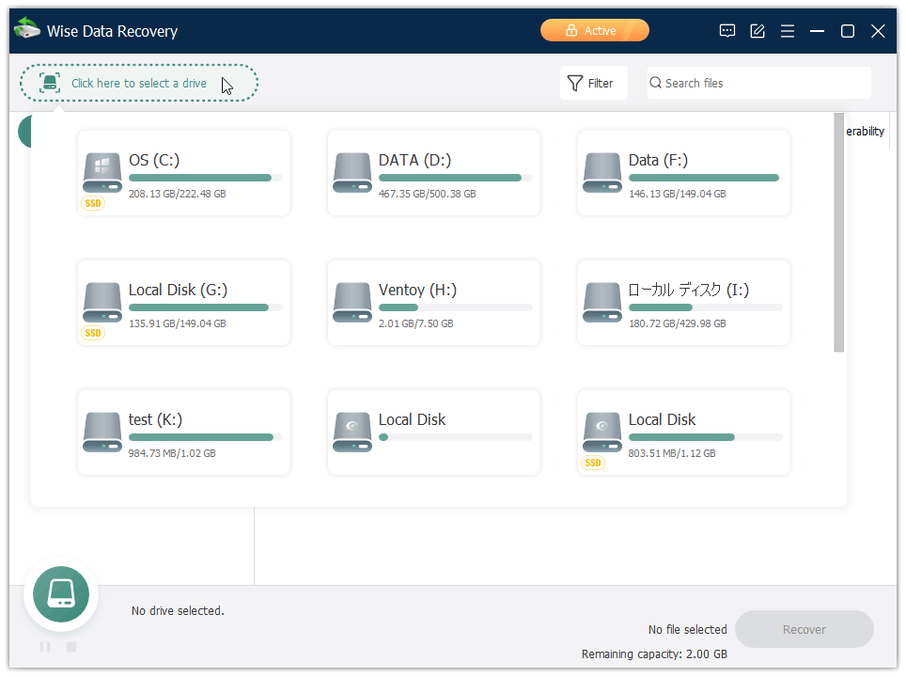The height and width of the screenshot is (677, 906).
Task: Select the ローカル ディスク (I:) drive icon
Action: tap(602, 302)
